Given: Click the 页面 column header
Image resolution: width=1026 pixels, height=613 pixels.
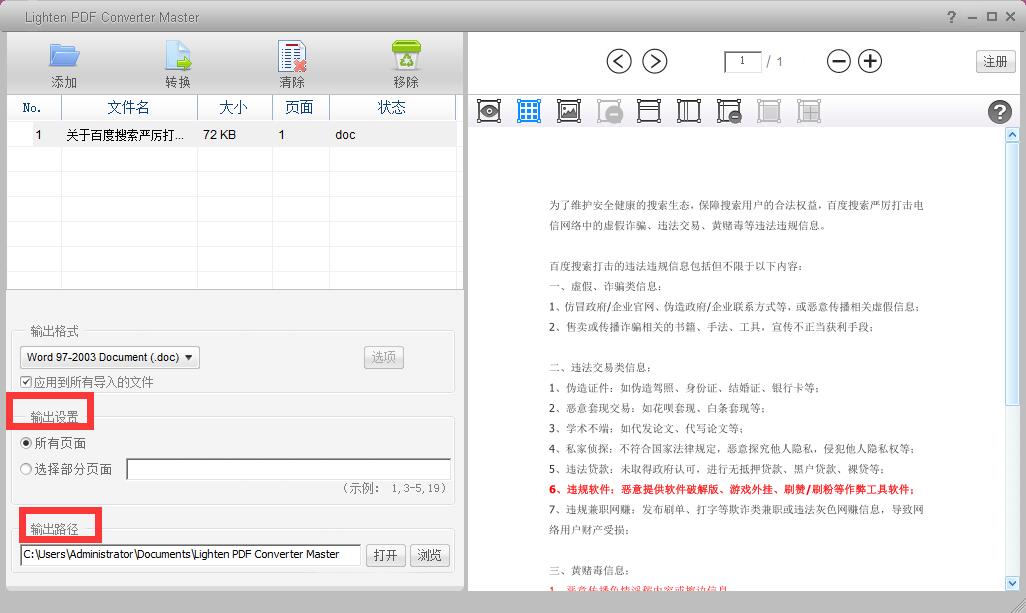Looking at the screenshot, I should coord(300,107).
